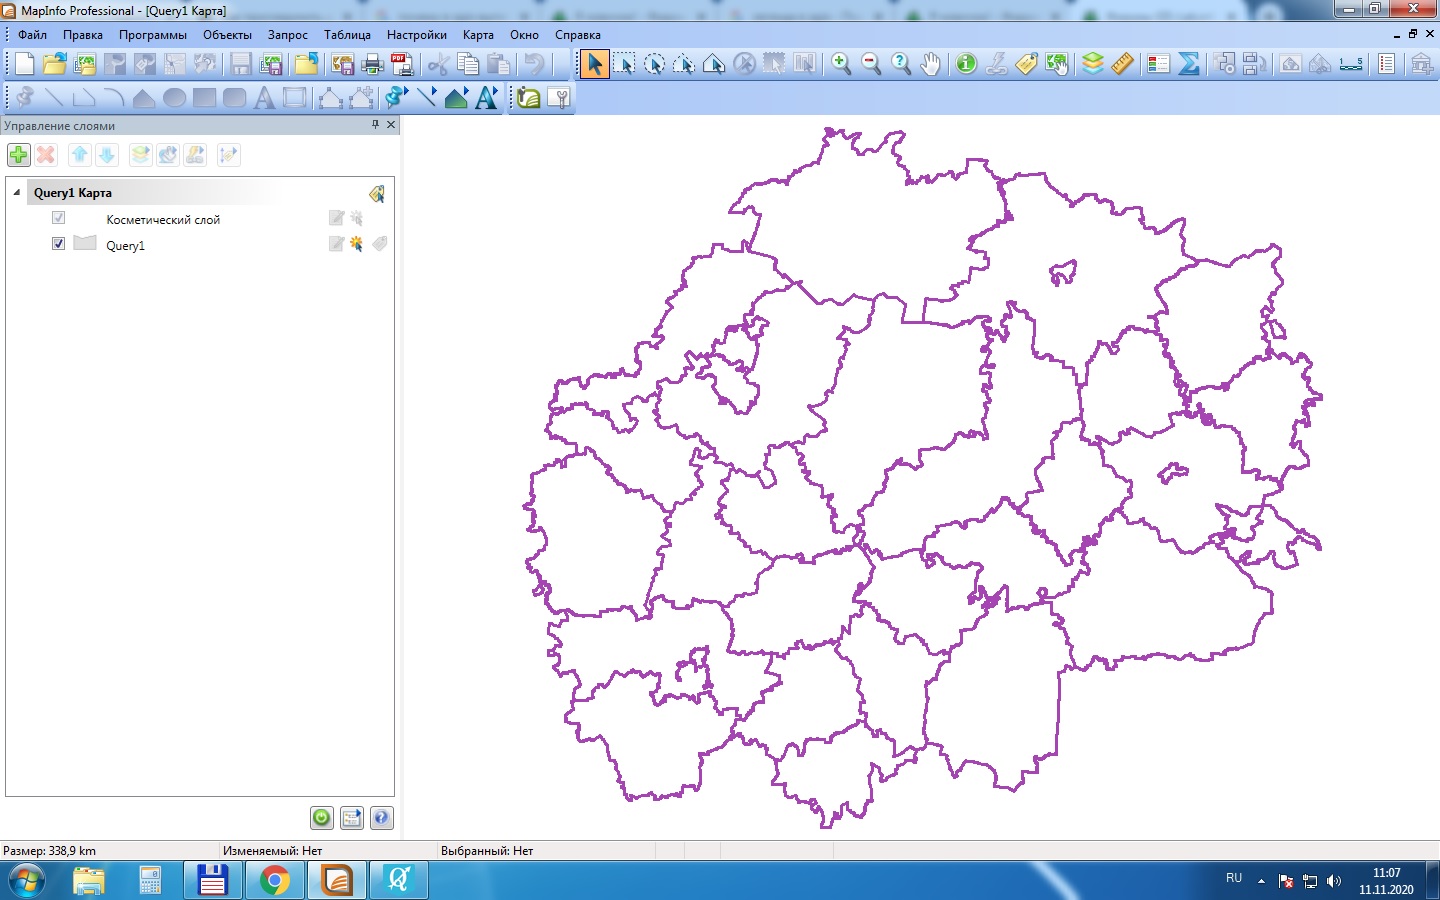Image resolution: width=1440 pixels, height=900 pixels.
Task: Open the text style tool dropdown
Action: [x=487, y=97]
